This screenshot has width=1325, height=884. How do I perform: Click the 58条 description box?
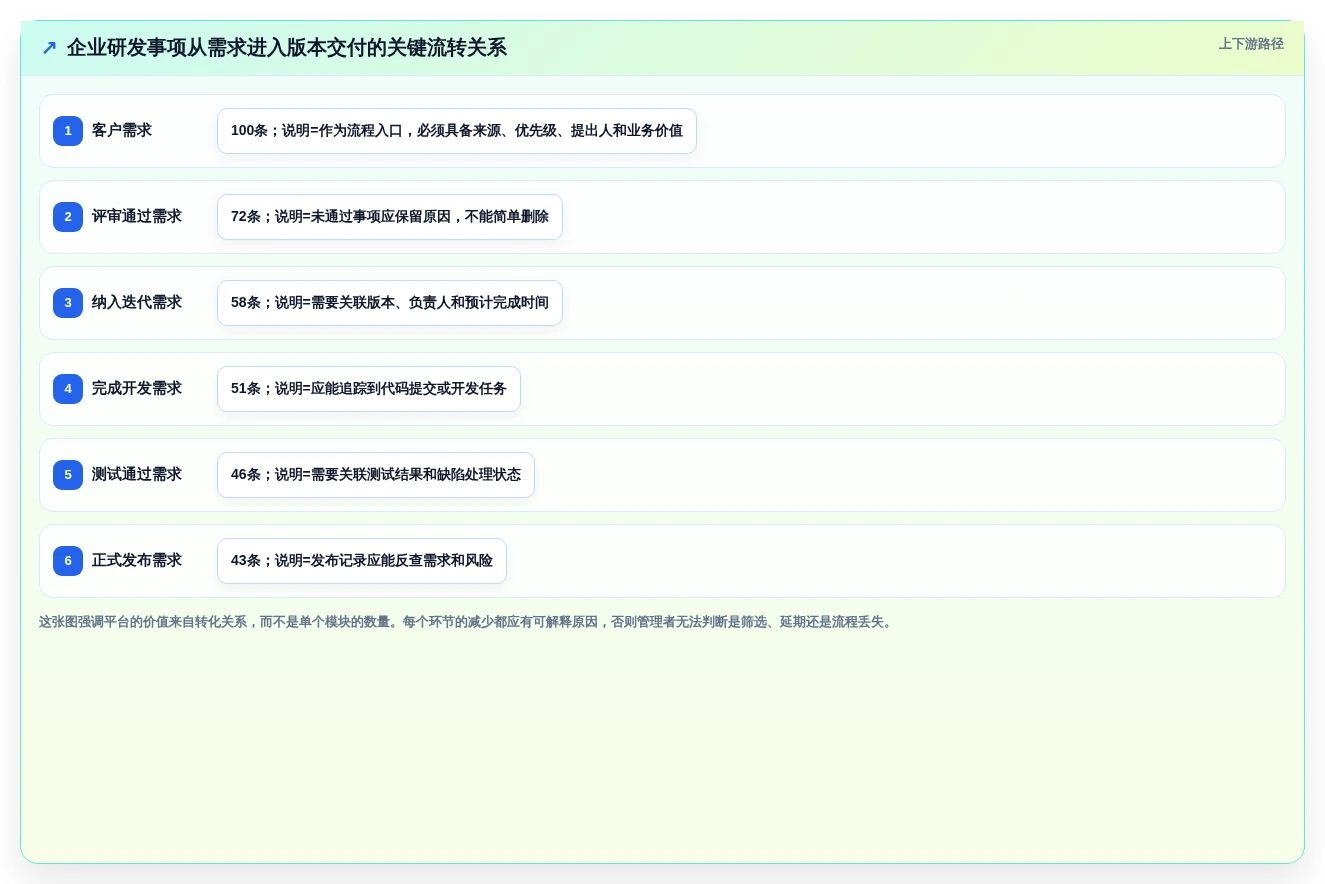(x=390, y=303)
